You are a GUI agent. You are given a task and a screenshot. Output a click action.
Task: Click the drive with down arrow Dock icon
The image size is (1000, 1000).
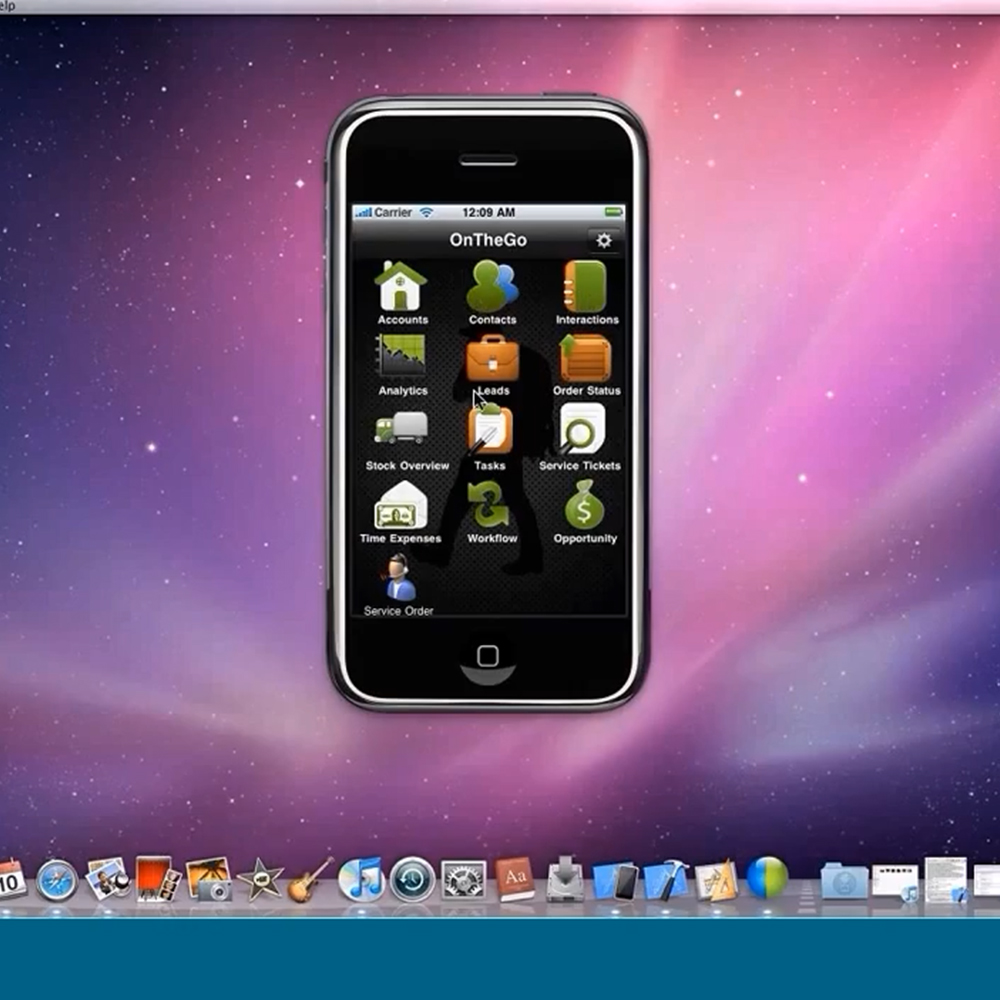[x=564, y=879]
